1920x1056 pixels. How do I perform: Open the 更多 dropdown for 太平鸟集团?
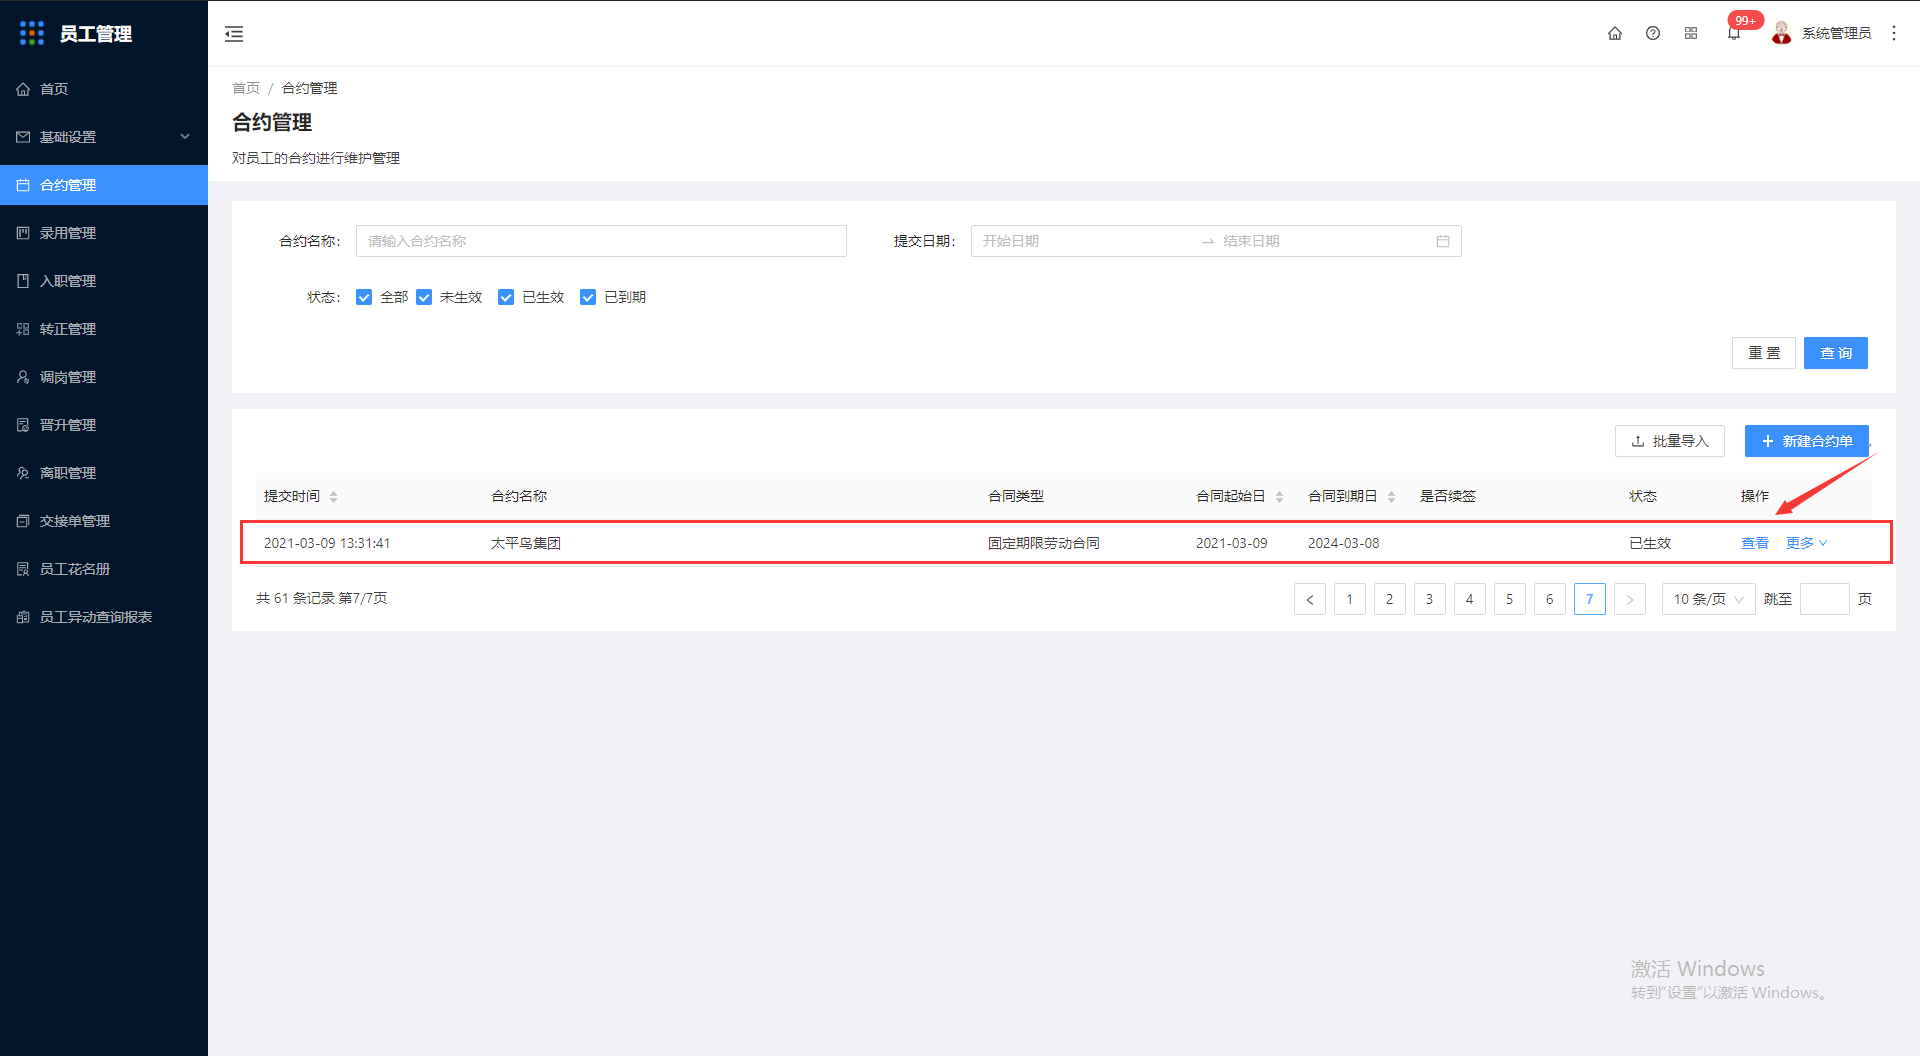[x=1807, y=543]
